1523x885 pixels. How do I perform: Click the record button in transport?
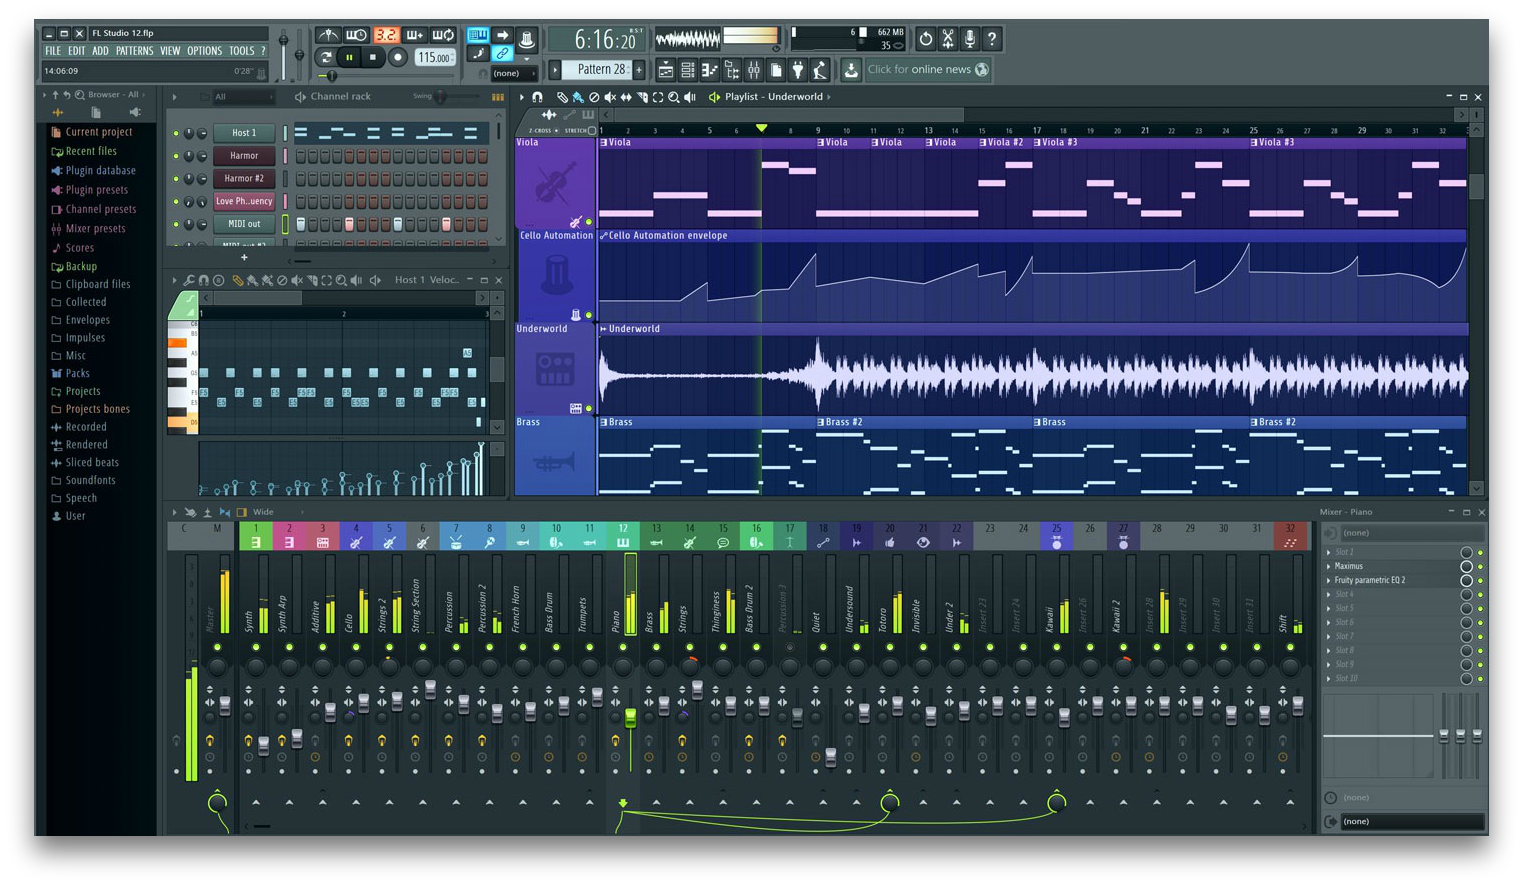click(398, 57)
